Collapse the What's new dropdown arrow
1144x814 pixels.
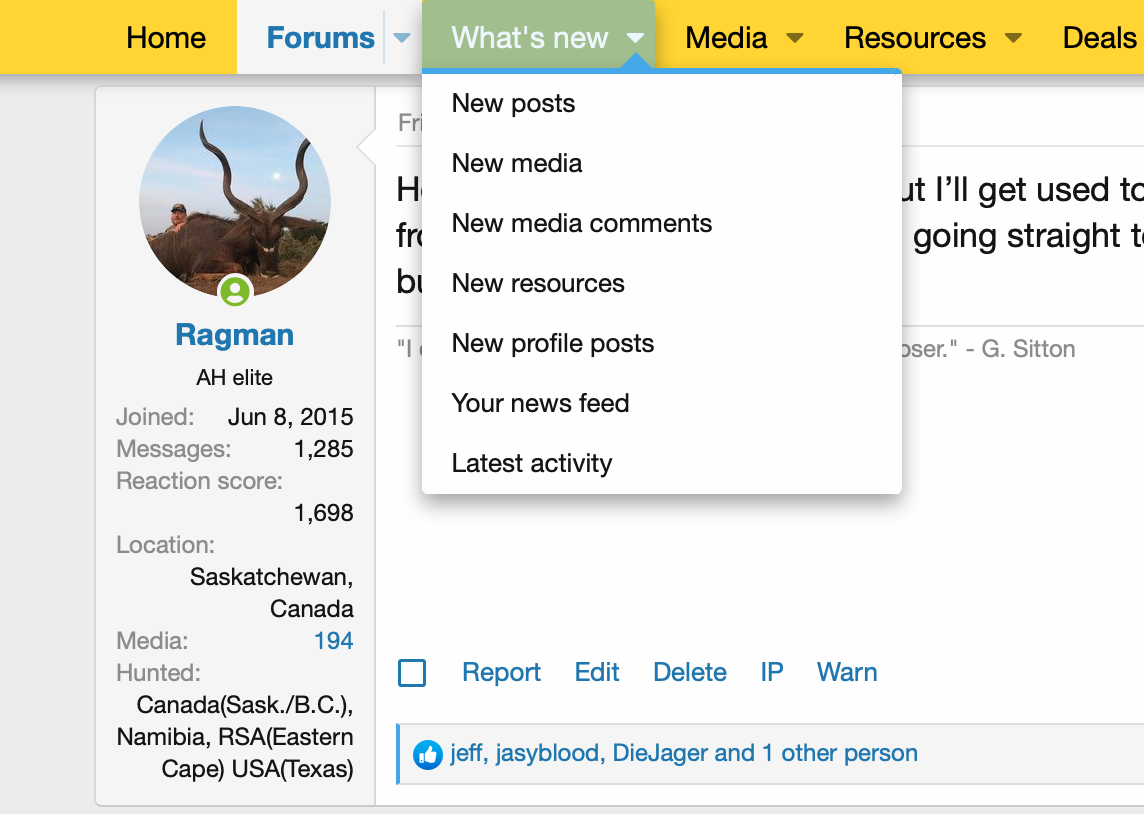click(x=636, y=38)
